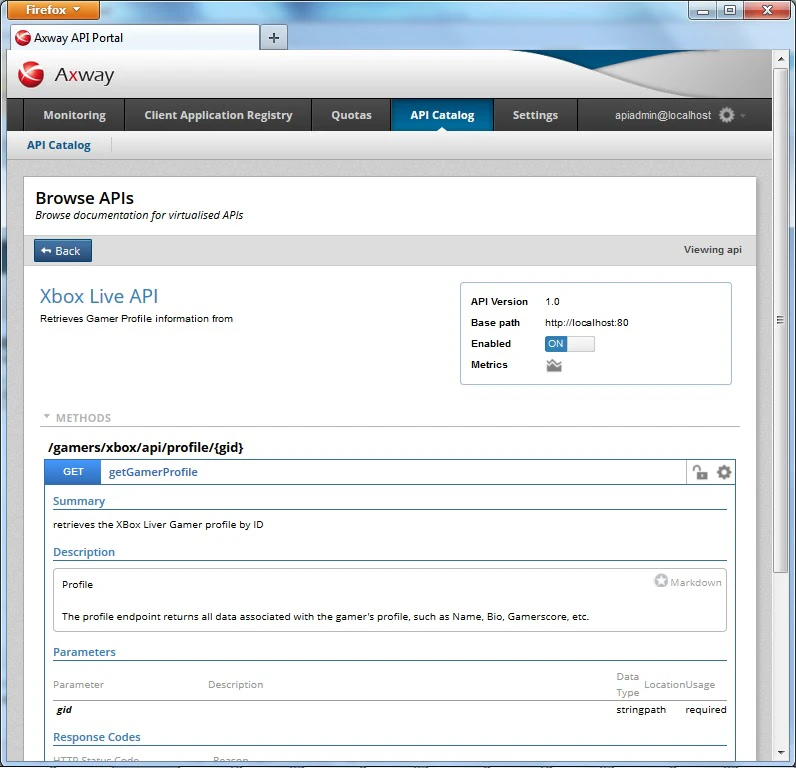Select Axway API Portal browser tab
Screen dimensions: 796x768
pos(135,38)
